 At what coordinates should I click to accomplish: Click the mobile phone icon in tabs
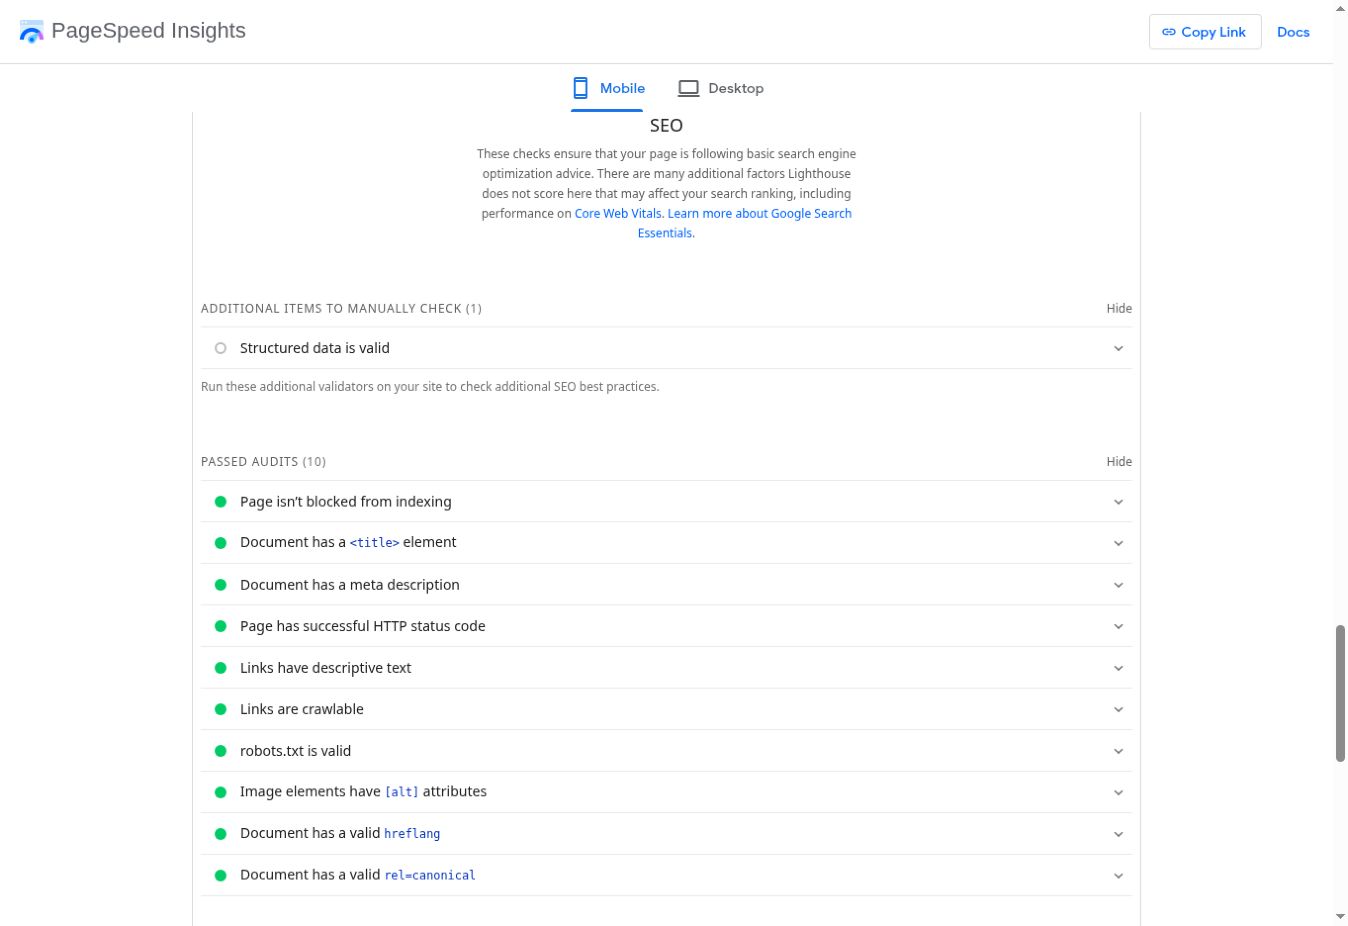(580, 88)
